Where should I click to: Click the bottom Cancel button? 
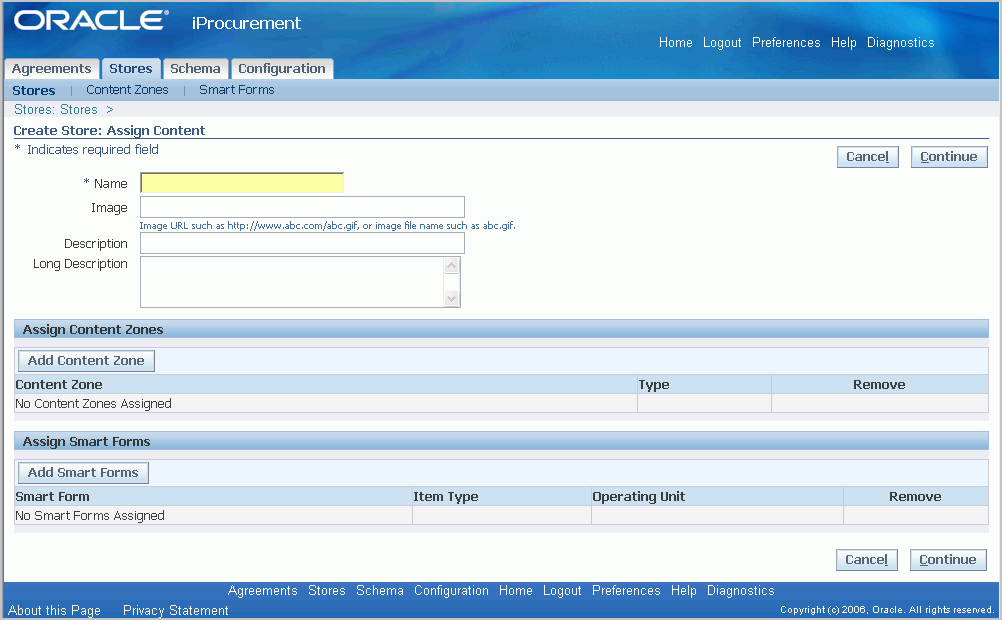pos(867,559)
